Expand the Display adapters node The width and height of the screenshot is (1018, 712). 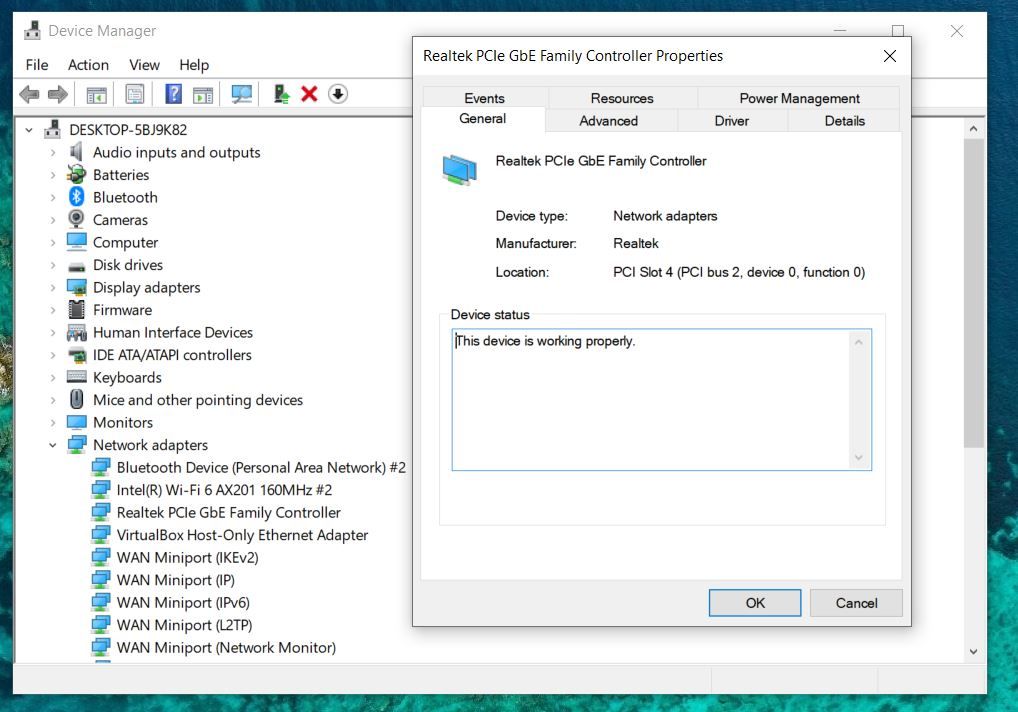pos(53,288)
